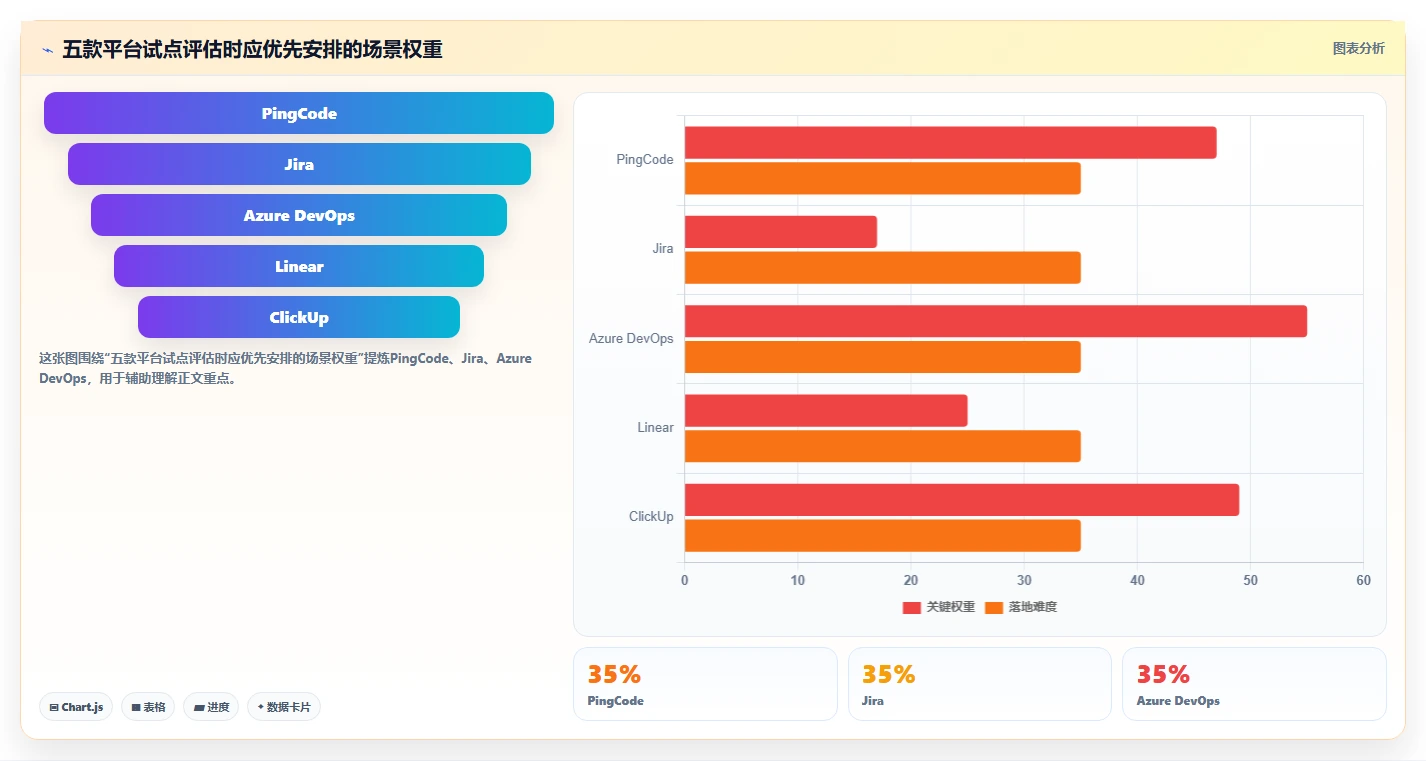Select the Azure DevOps funnel bar
1426x761 pixels.
(299, 215)
